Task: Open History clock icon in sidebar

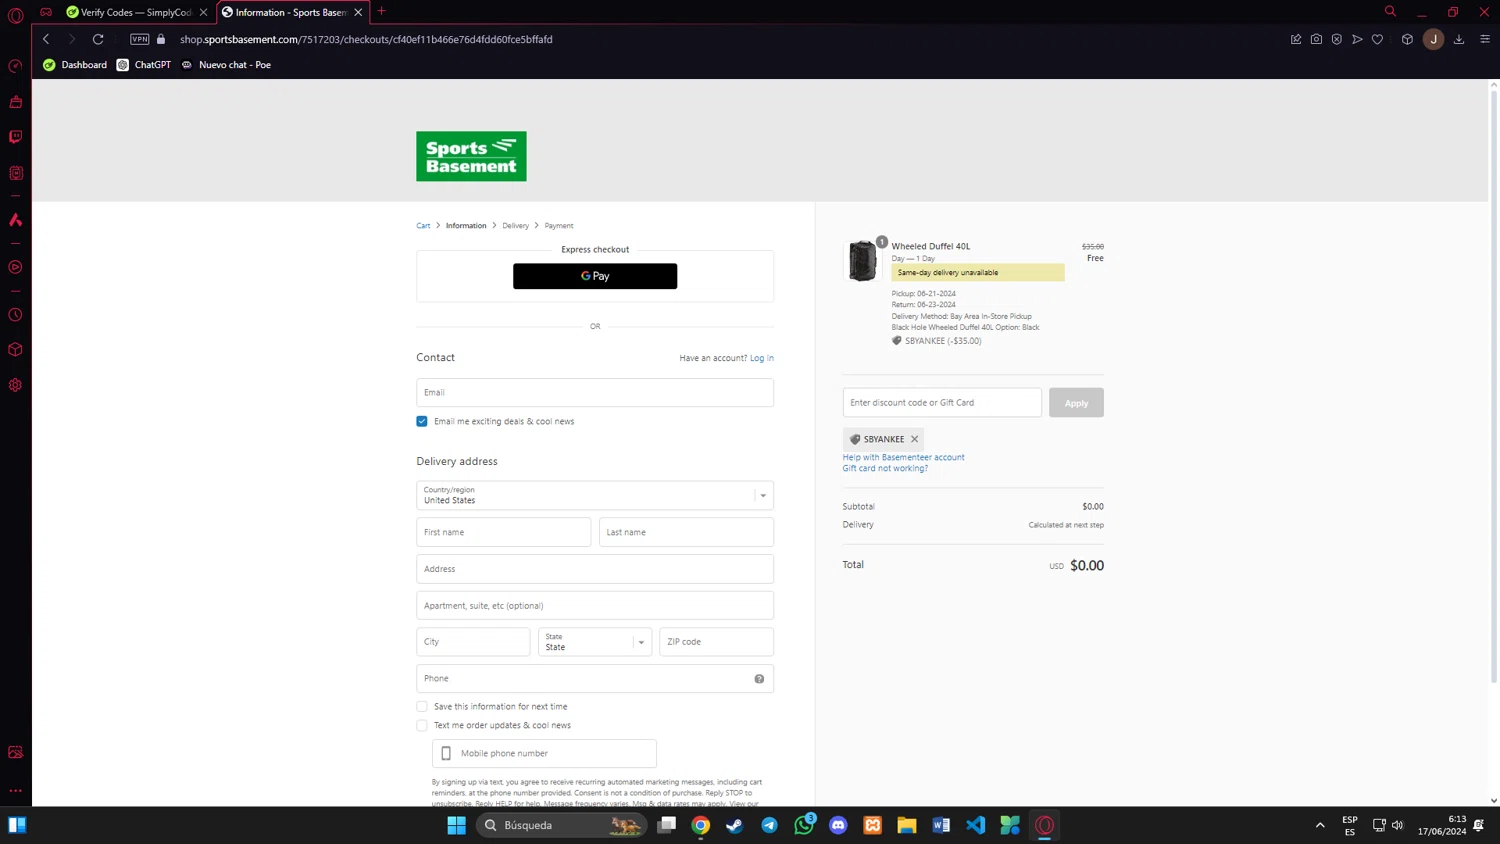Action: (x=15, y=315)
